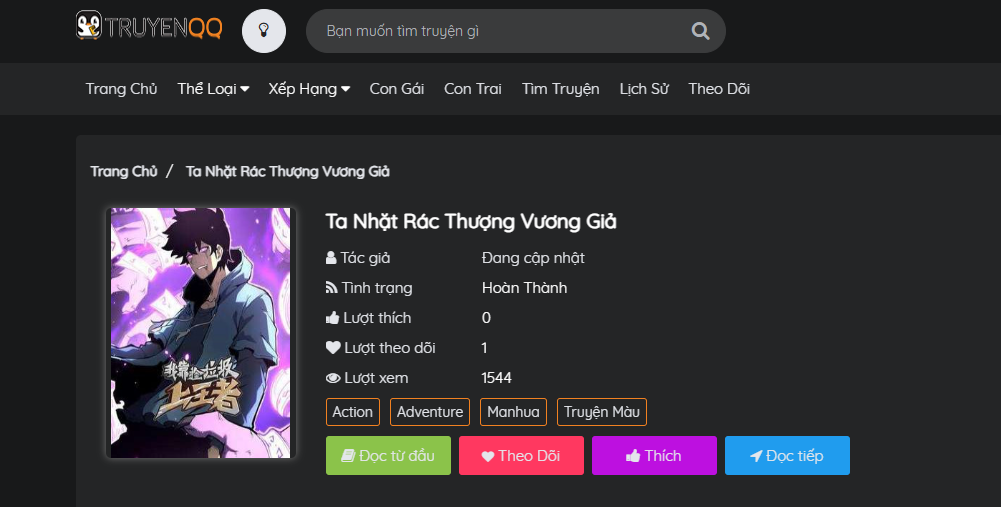Image resolution: width=1001 pixels, height=507 pixels.
Task: Open the Lịch Sử history page
Action: [x=644, y=89]
